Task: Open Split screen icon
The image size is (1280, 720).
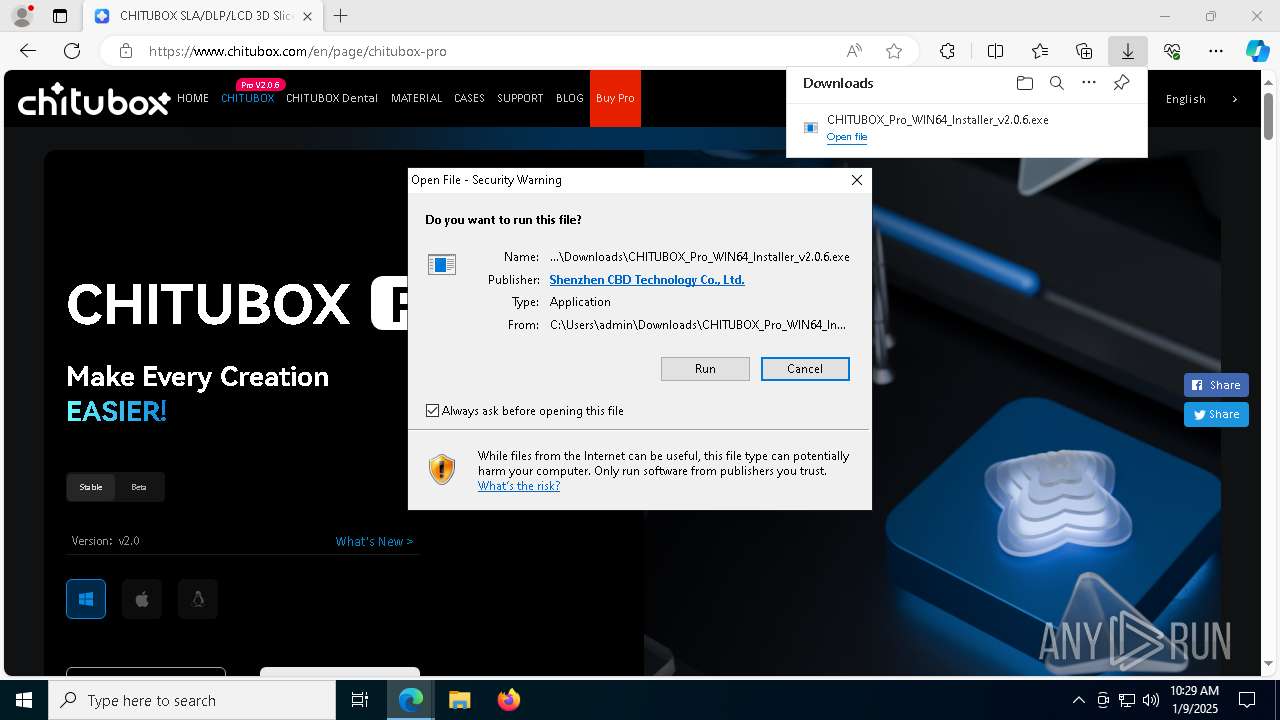Action: click(x=995, y=51)
